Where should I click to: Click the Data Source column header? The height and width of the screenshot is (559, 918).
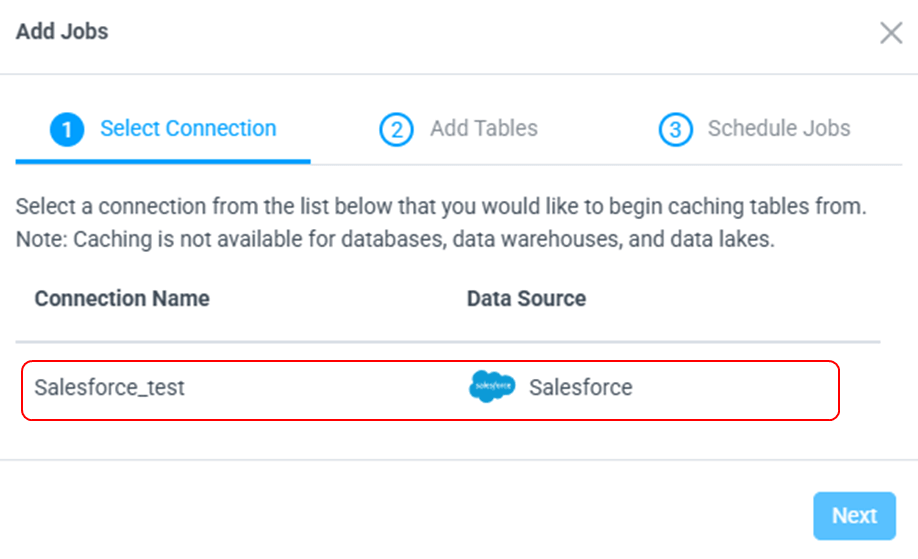coord(526,299)
